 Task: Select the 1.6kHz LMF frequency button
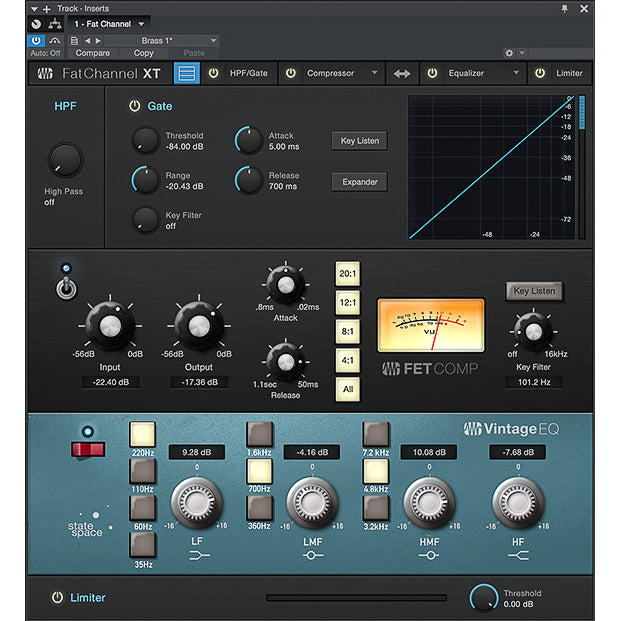[259, 434]
